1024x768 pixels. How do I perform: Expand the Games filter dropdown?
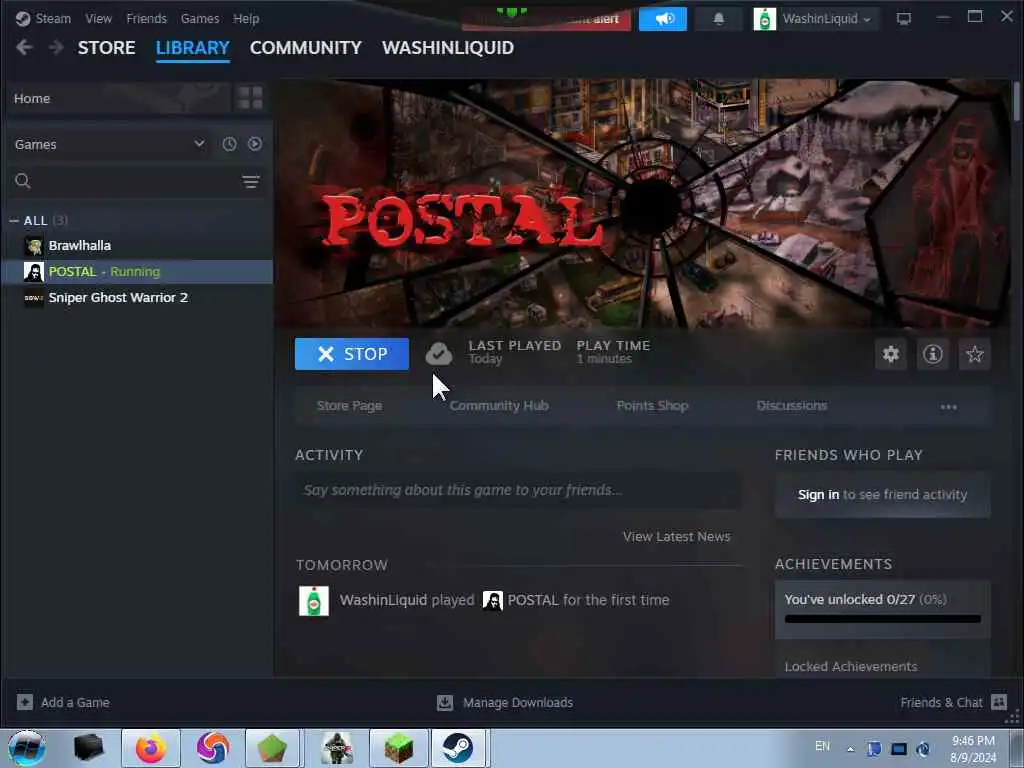coord(110,144)
